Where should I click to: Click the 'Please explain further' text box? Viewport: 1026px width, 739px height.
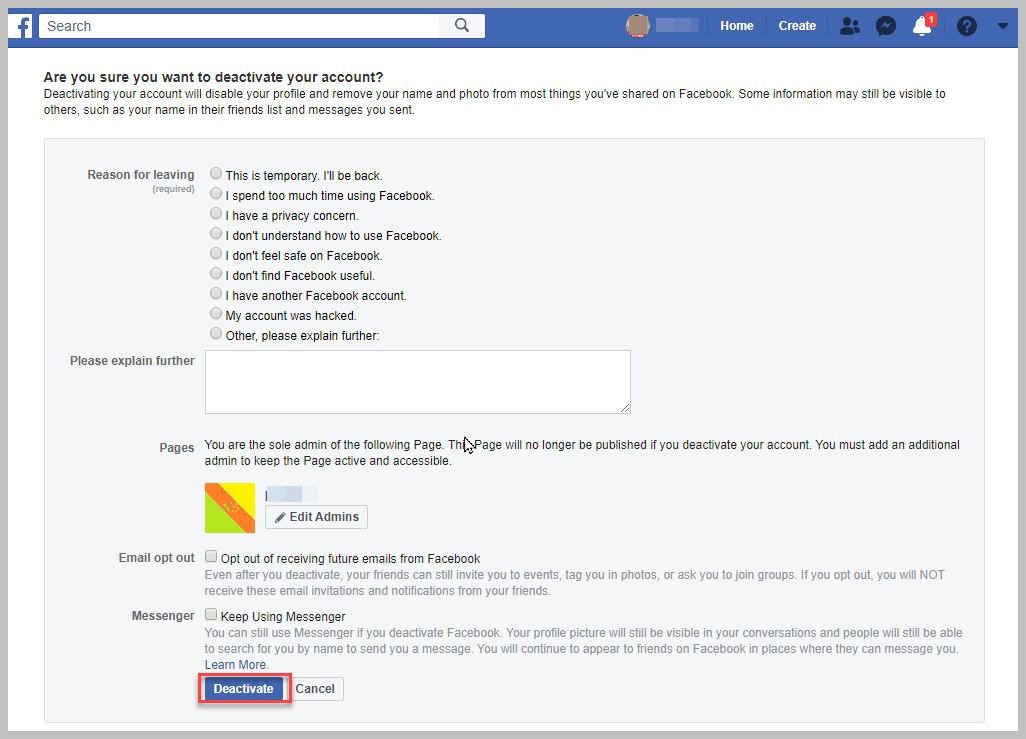point(417,381)
